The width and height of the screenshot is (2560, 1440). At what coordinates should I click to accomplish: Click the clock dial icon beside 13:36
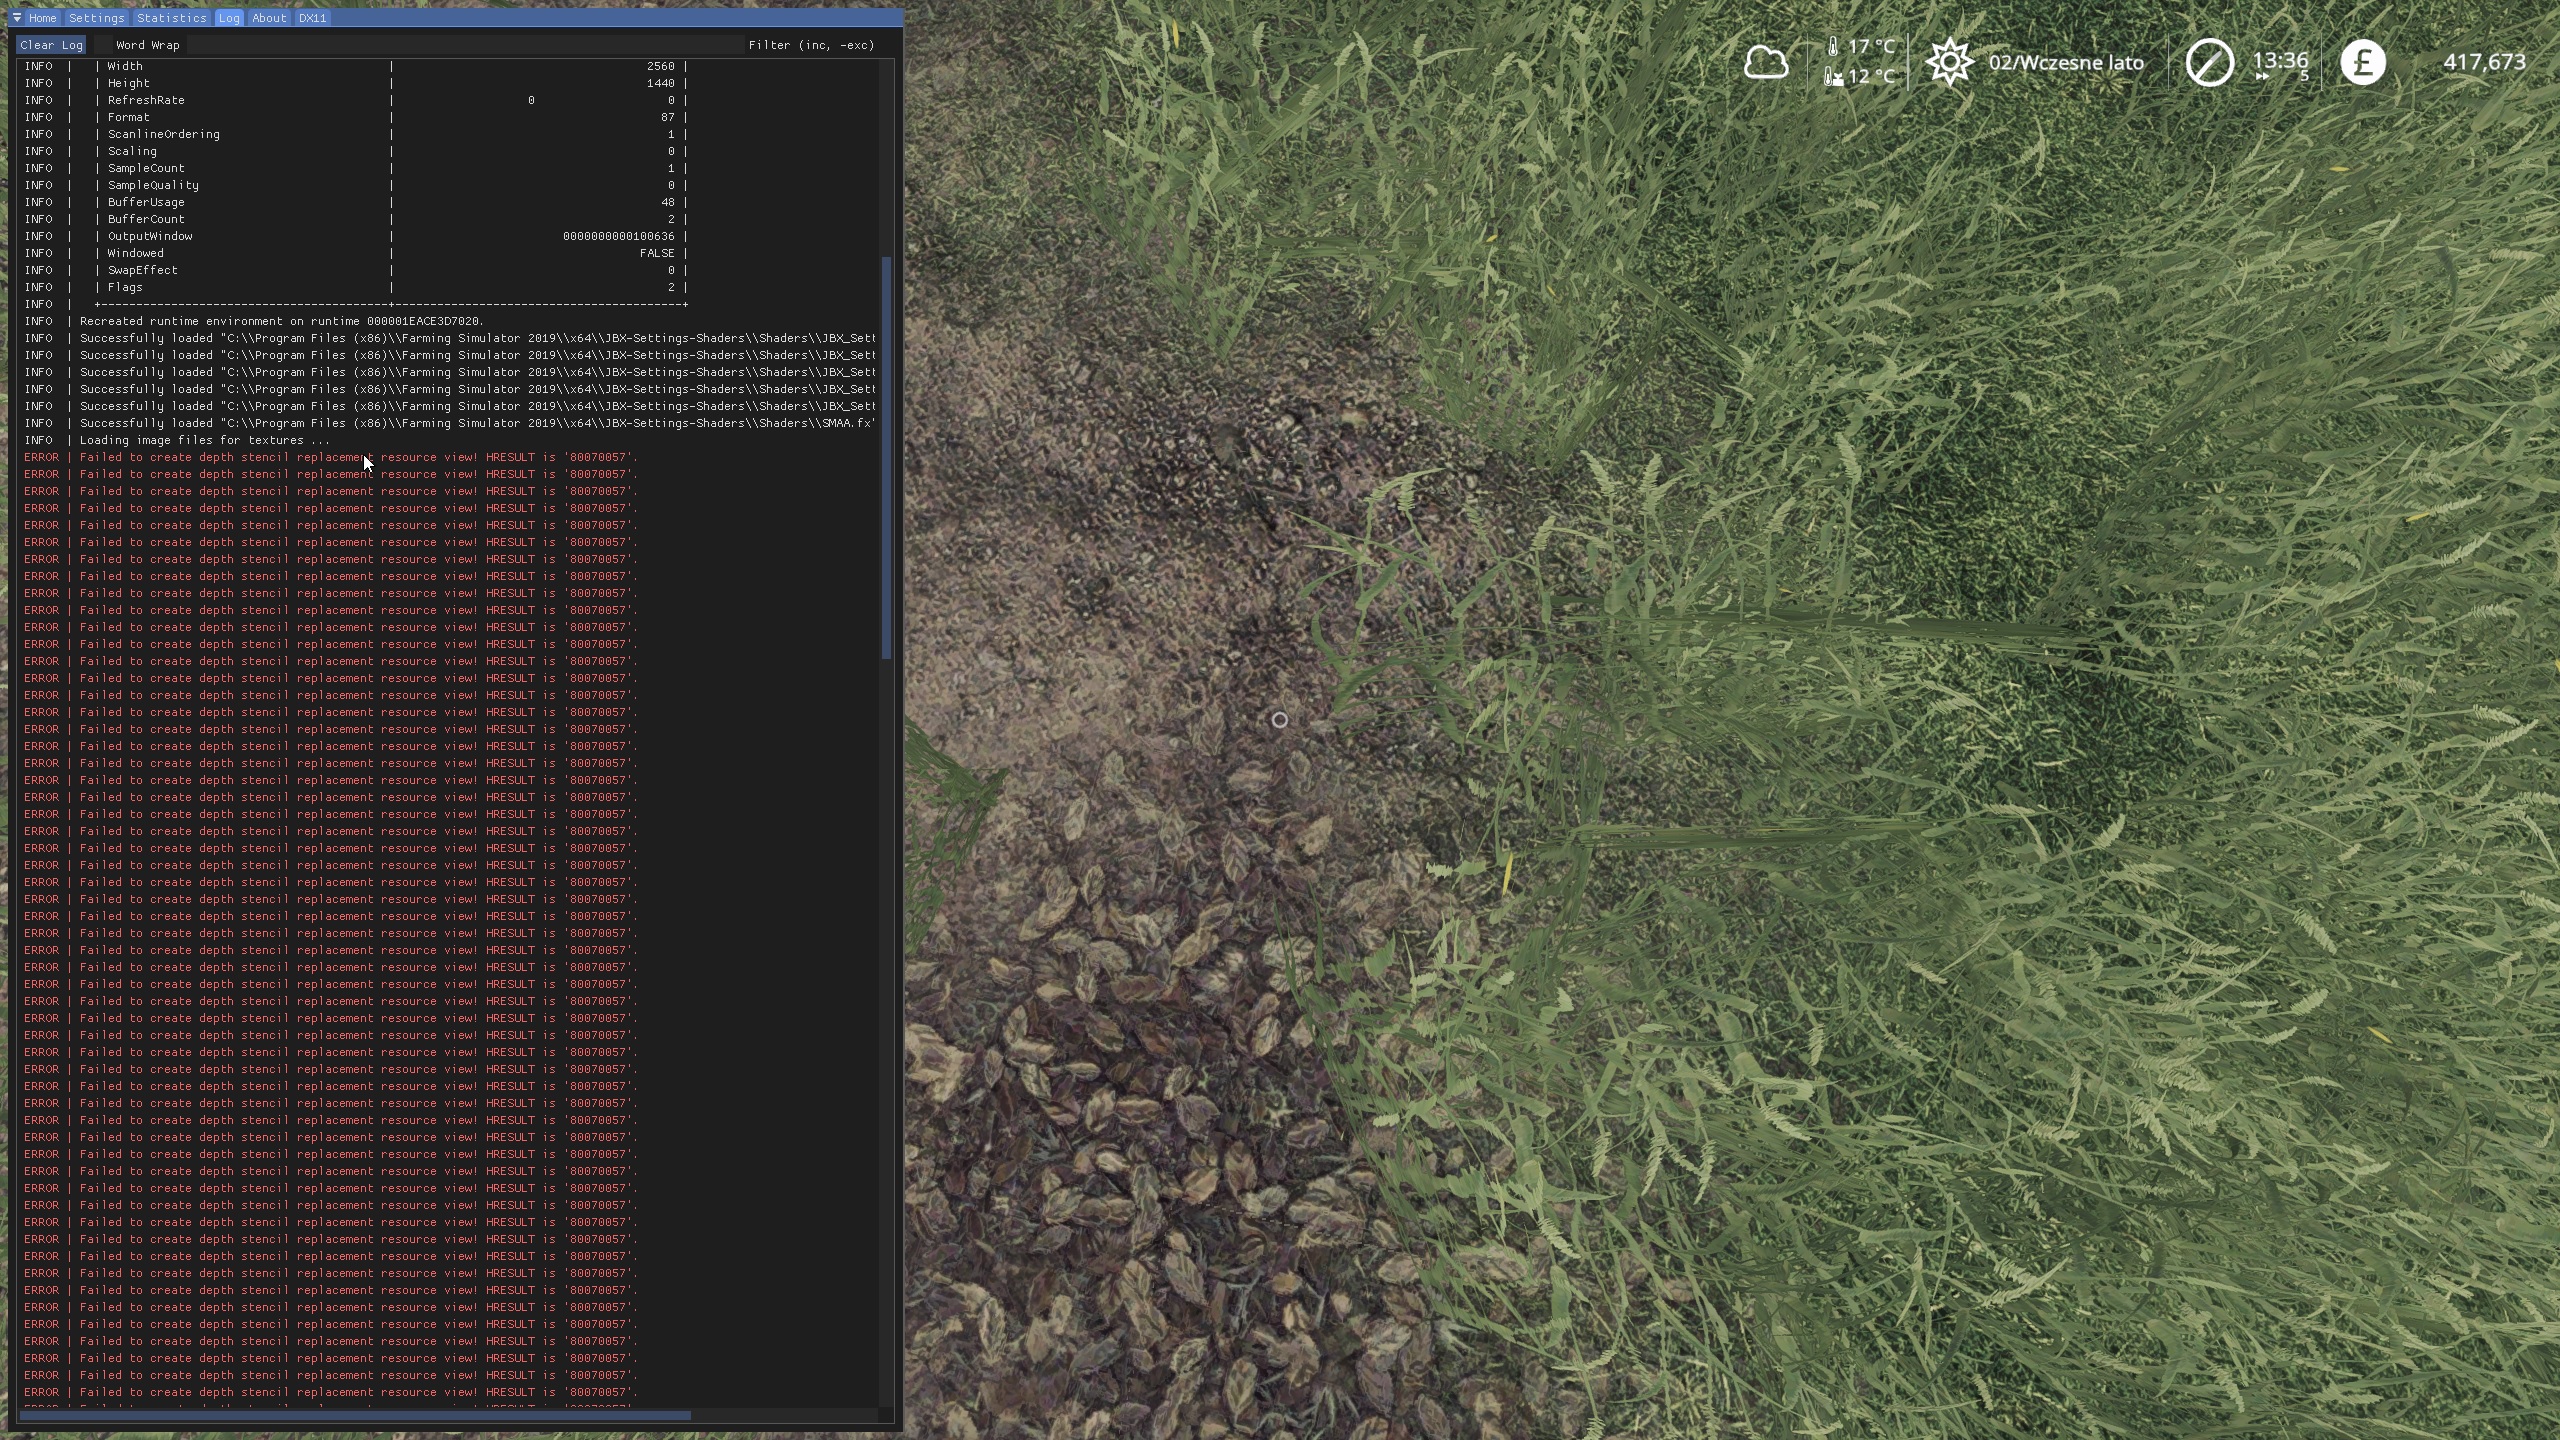coord(2209,63)
